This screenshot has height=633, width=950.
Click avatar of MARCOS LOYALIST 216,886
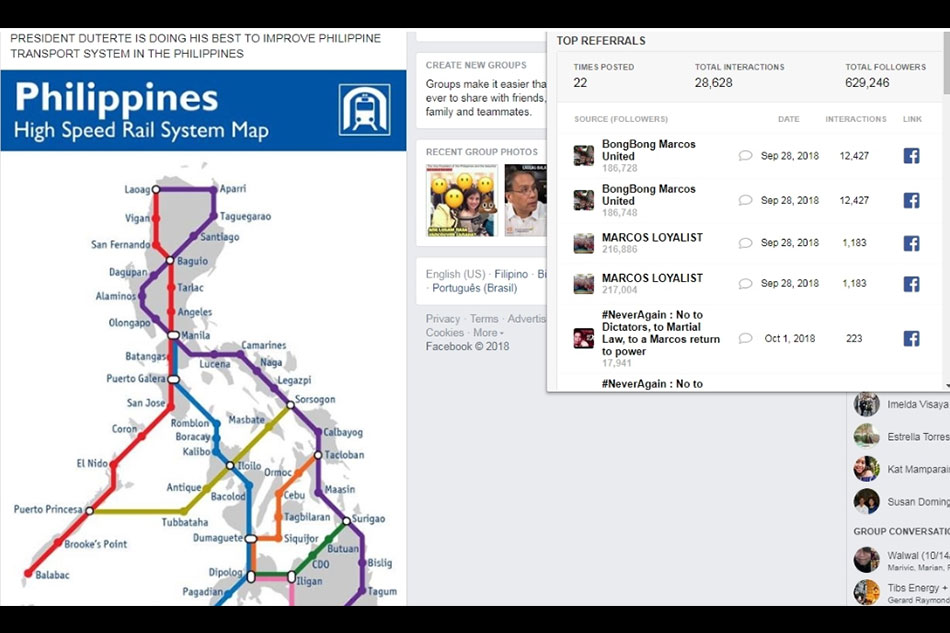click(x=584, y=243)
